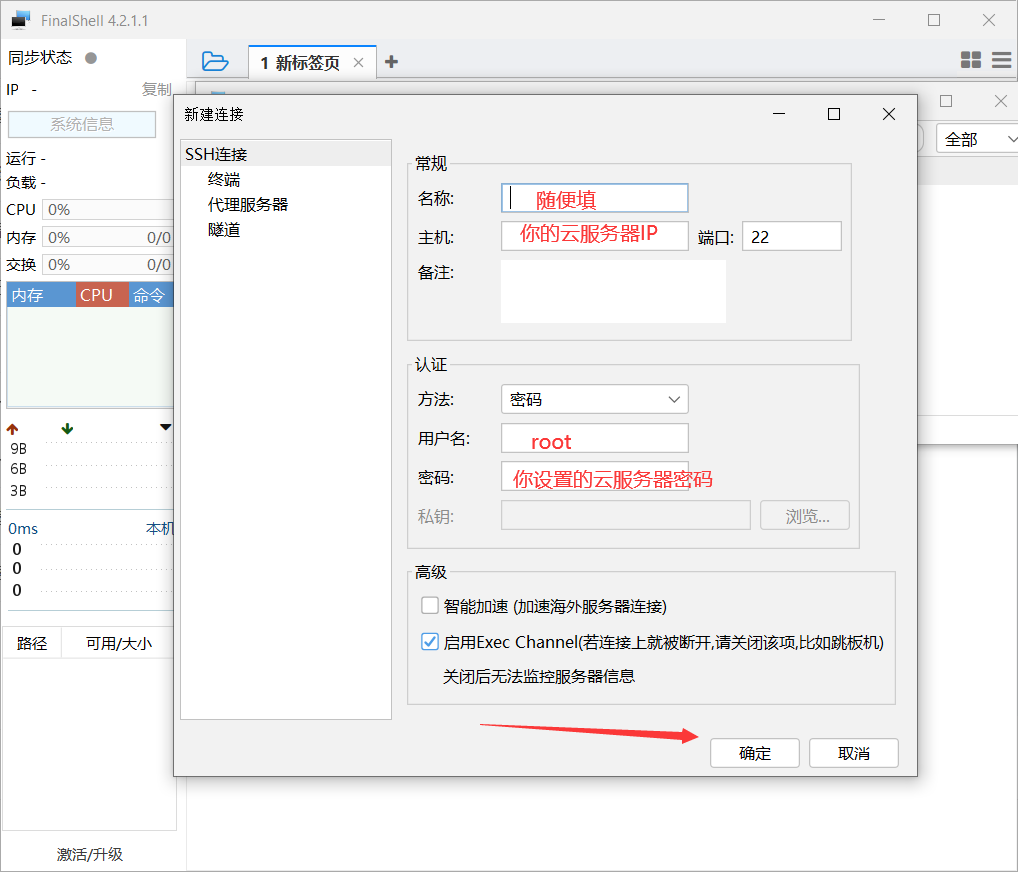Select SSH连接 in the tree

286,154
